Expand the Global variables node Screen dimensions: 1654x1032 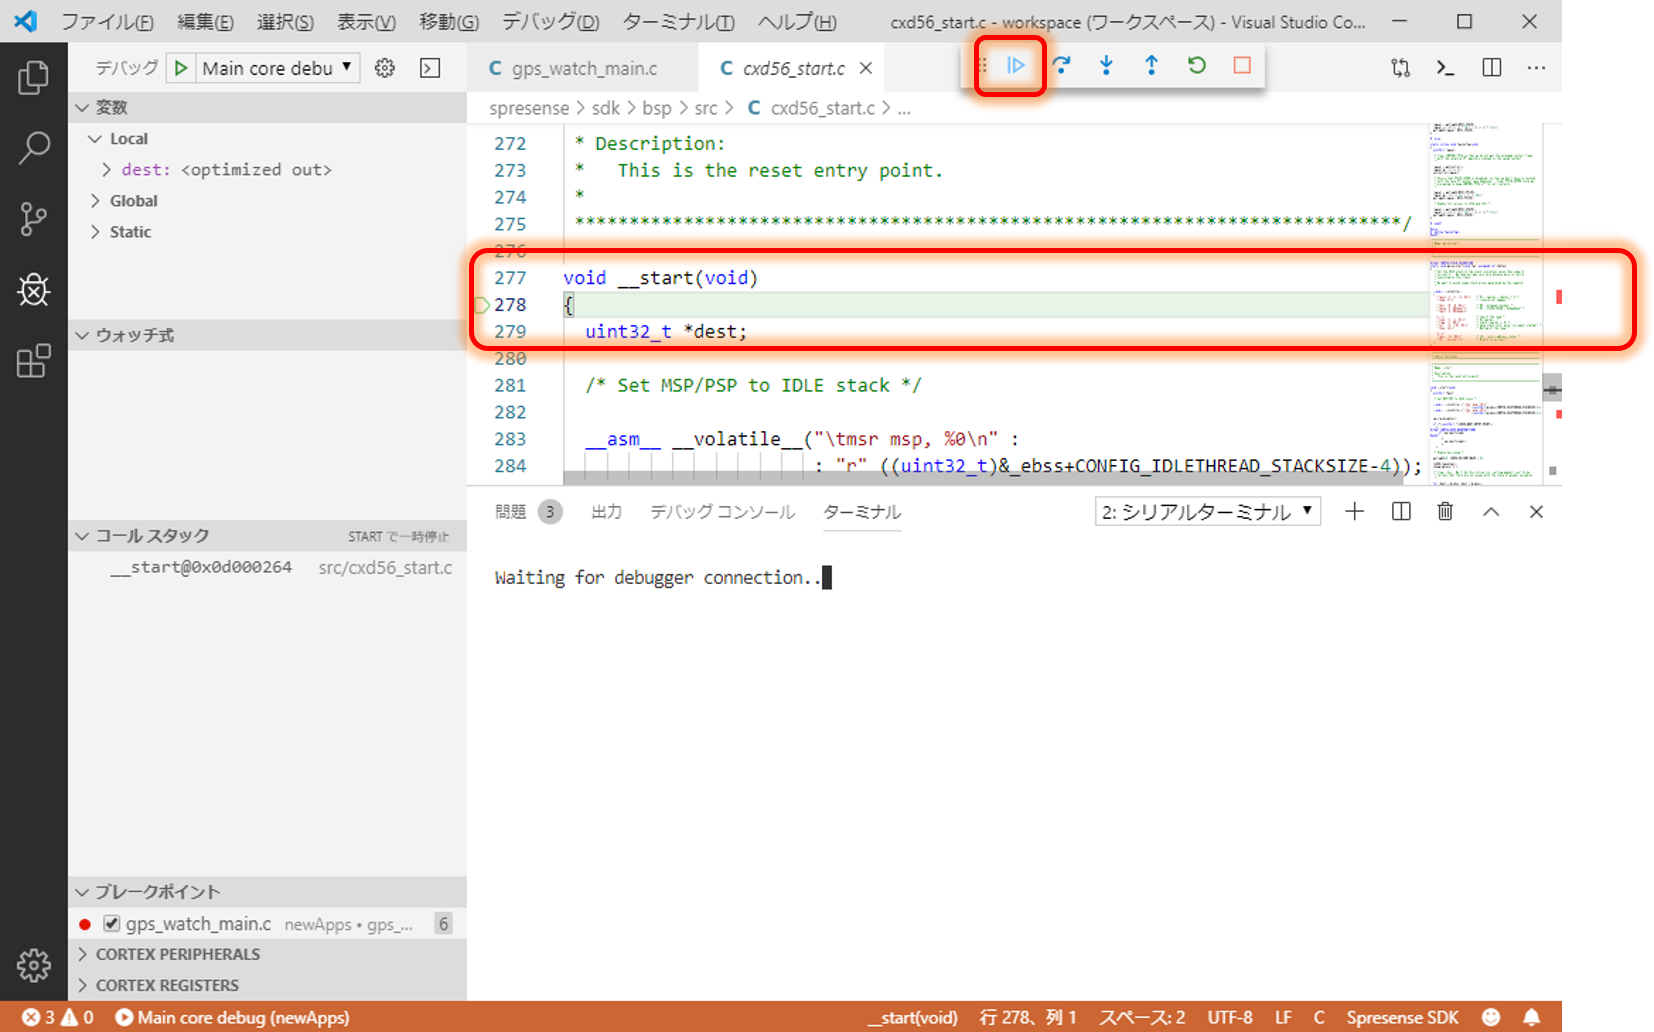click(x=133, y=201)
